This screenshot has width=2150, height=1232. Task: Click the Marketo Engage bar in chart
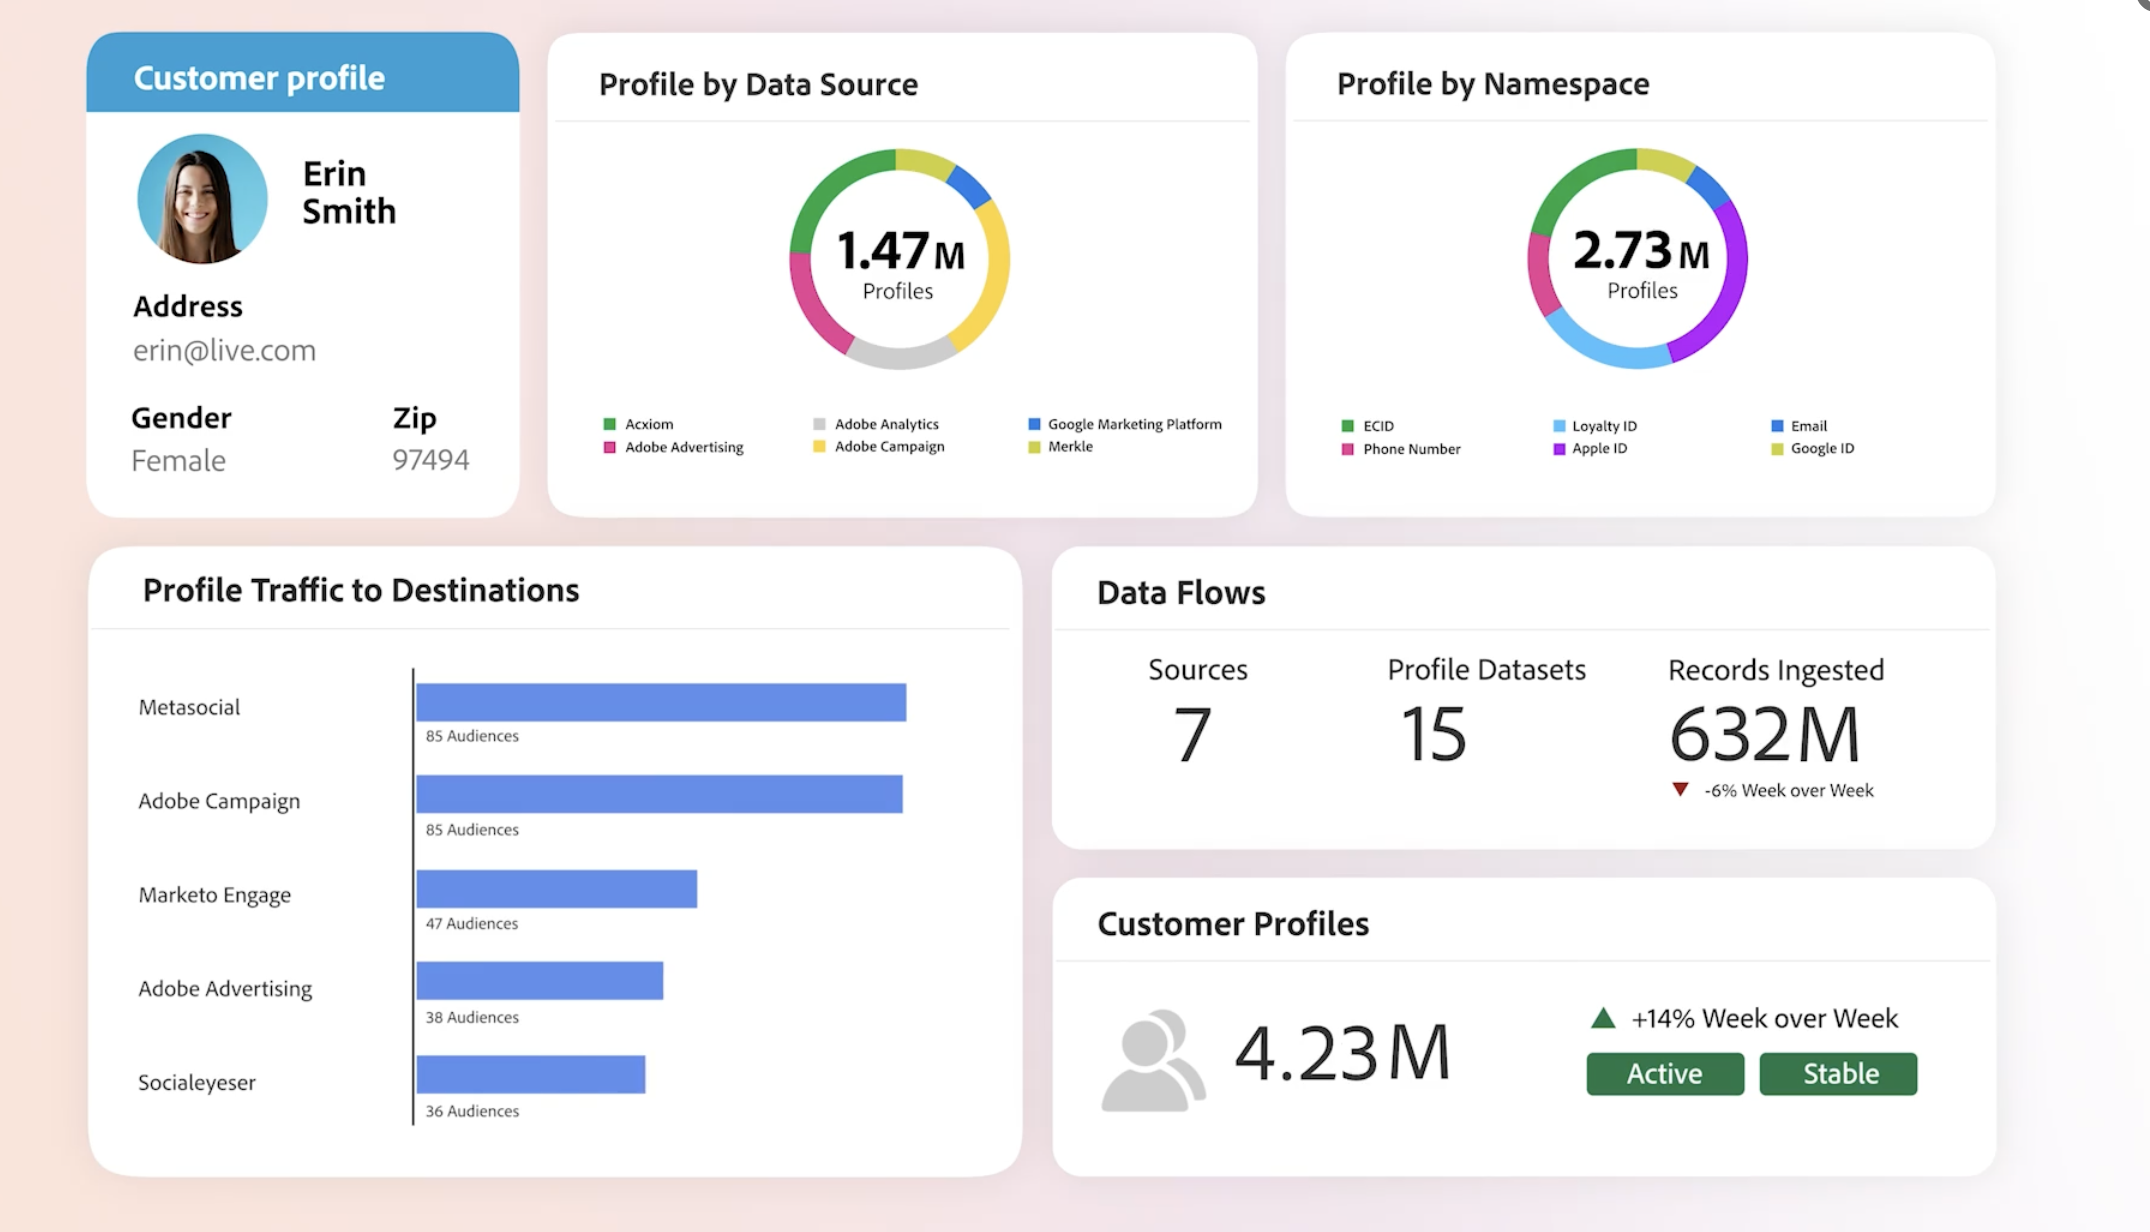click(556, 889)
